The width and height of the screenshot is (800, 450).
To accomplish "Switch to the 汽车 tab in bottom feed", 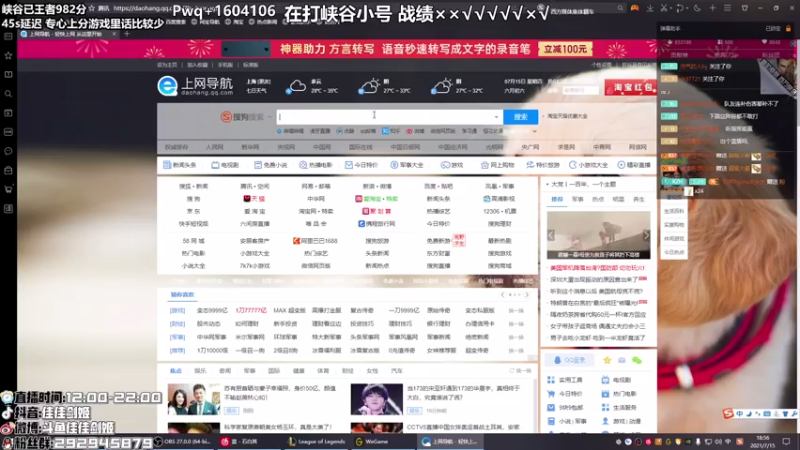I will 396,371.
